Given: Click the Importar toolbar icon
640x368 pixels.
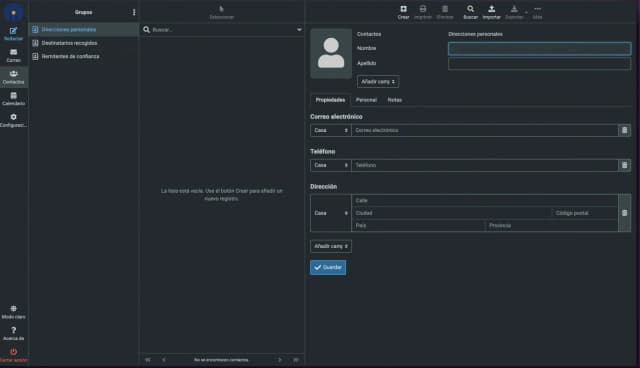Looking at the screenshot, I should coord(491,12).
